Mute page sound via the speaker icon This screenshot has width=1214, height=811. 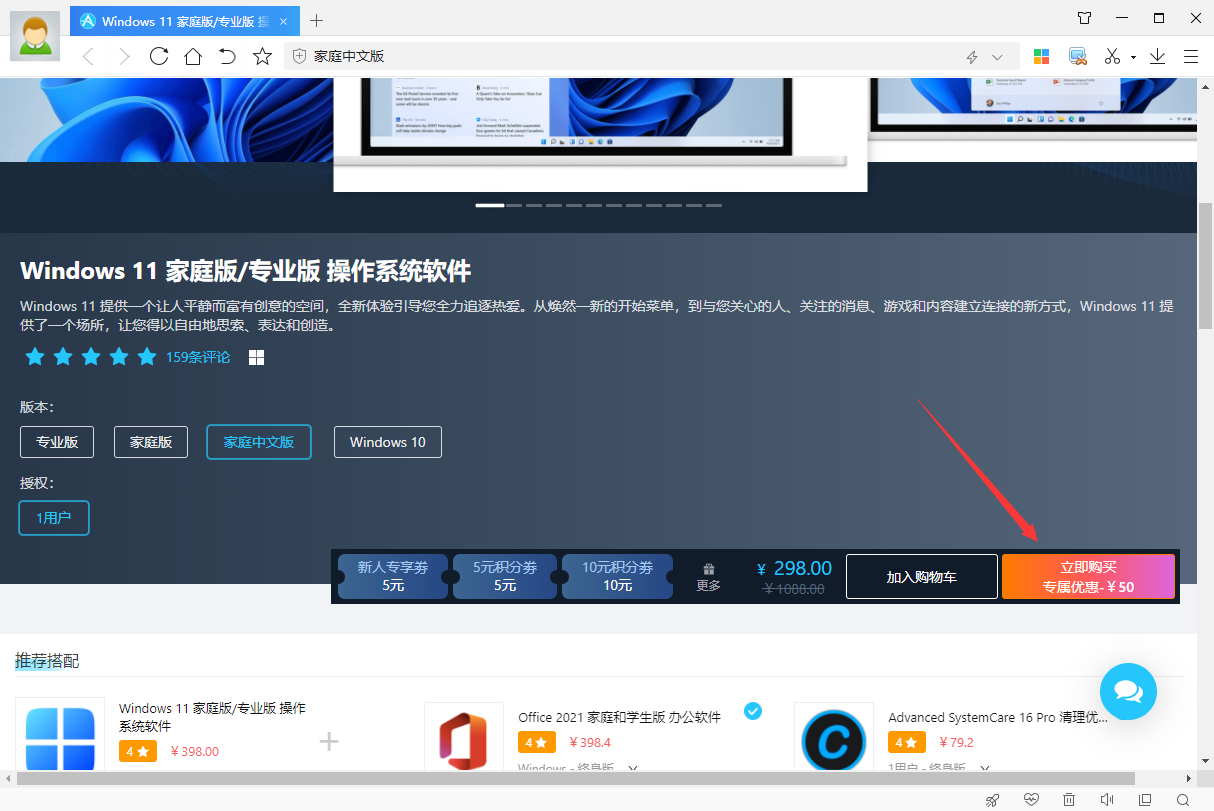pos(1107,800)
